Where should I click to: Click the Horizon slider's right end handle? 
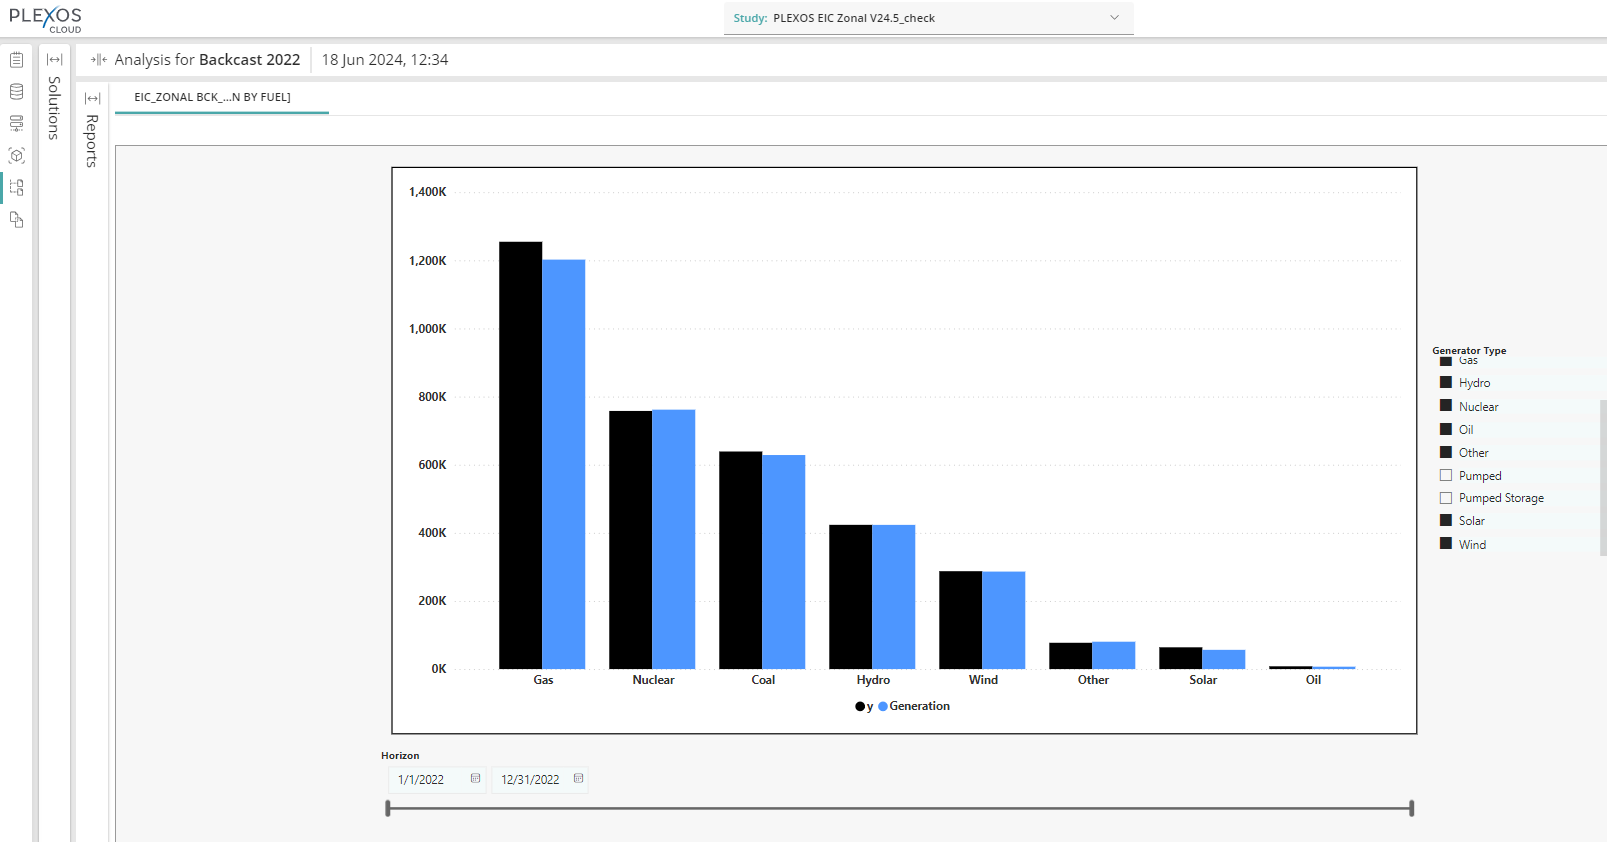pyautogui.click(x=1411, y=808)
